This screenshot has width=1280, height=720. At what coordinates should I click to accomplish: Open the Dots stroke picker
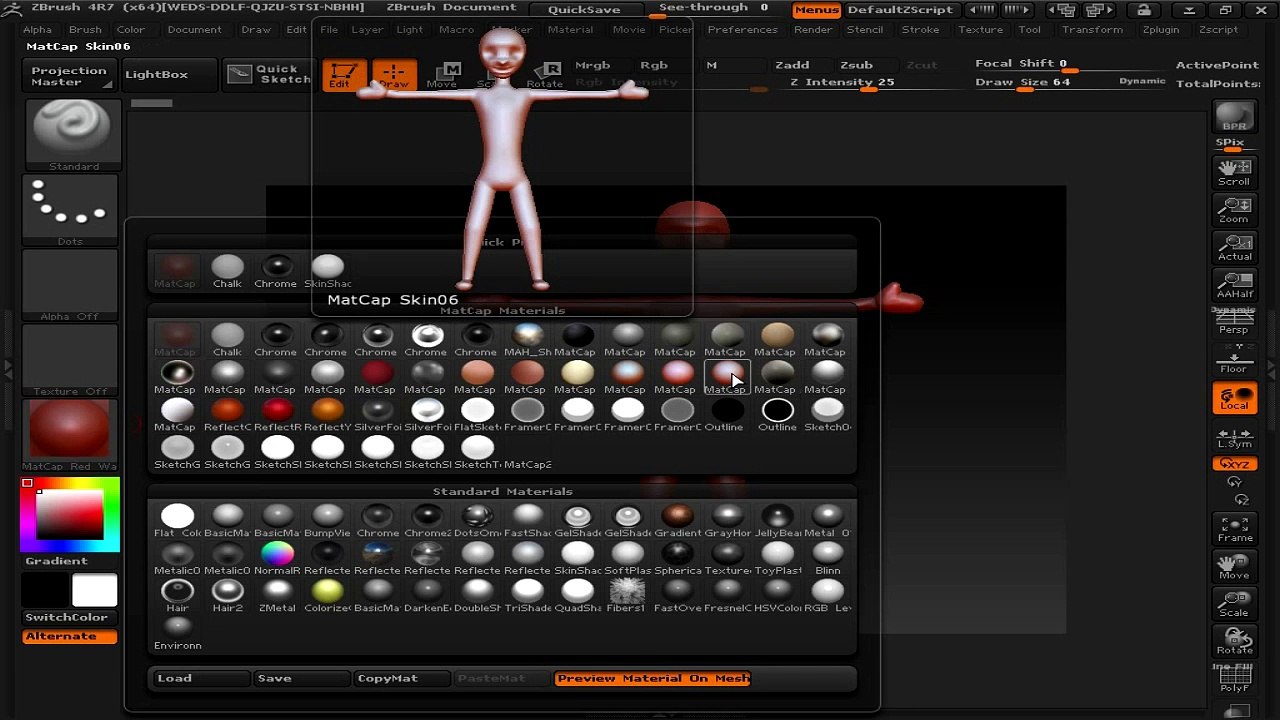tap(71, 211)
